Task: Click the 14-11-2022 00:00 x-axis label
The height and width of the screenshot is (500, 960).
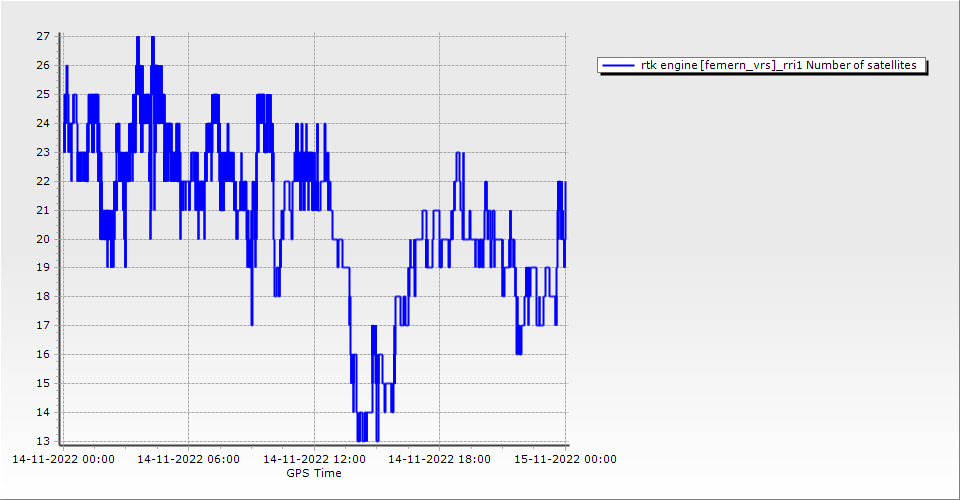Action: tap(62, 460)
